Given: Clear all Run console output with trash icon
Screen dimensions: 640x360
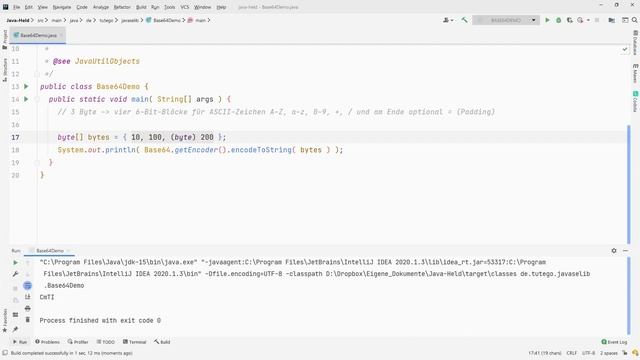Looking at the screenshot, I should (x=27, y=320).
